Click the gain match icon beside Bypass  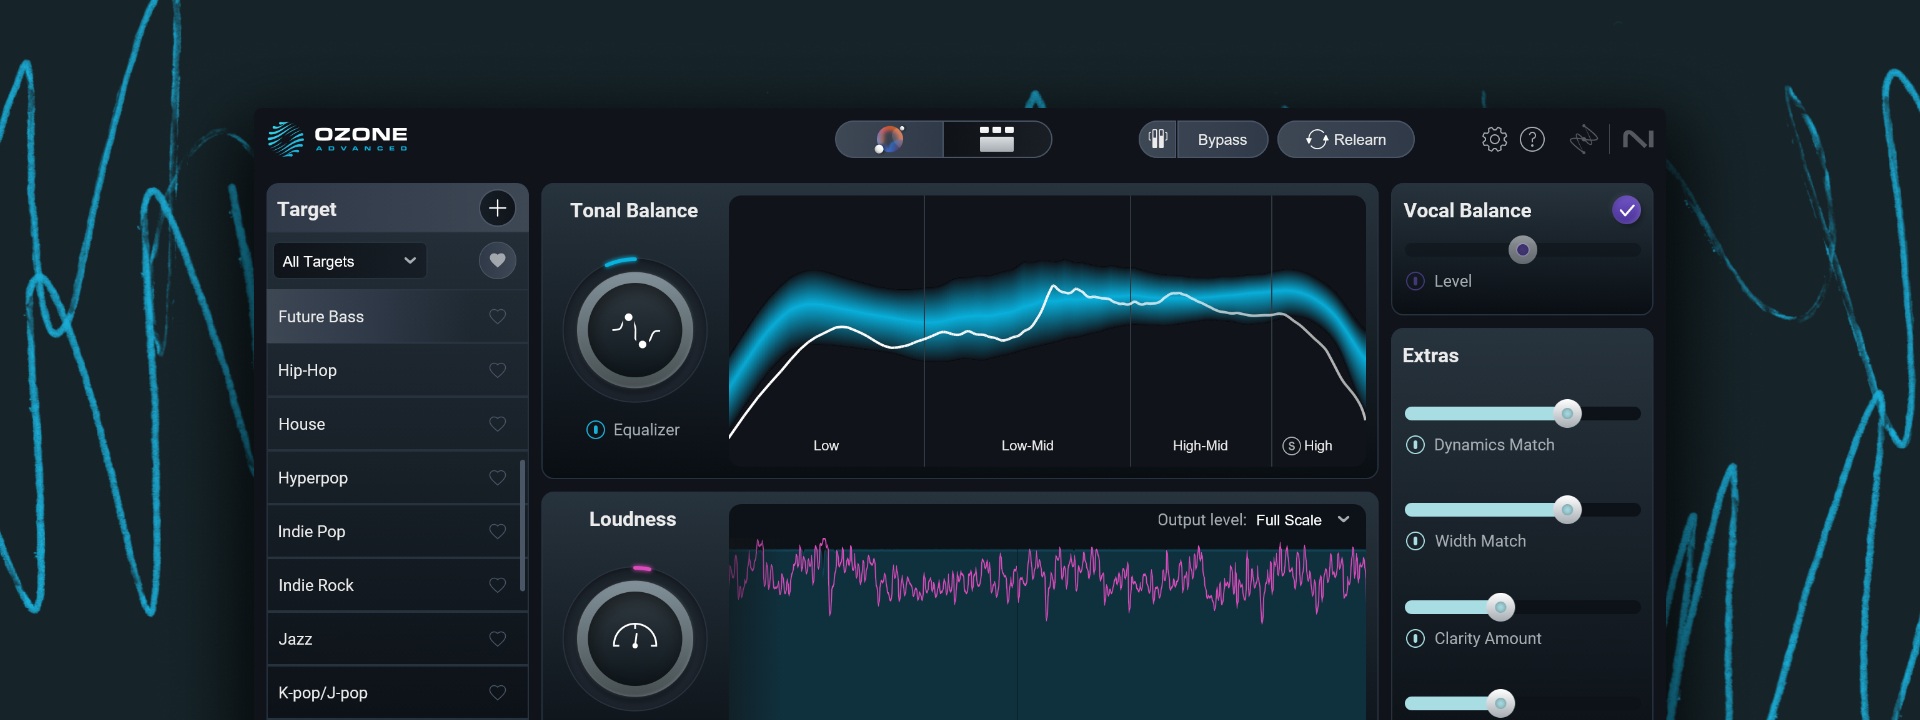[1158, 139]
